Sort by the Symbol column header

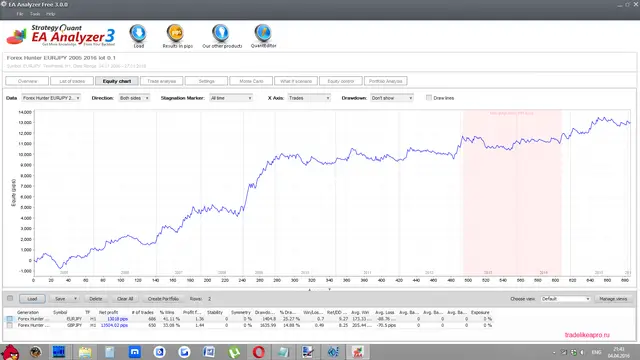[x=60, y=312]
